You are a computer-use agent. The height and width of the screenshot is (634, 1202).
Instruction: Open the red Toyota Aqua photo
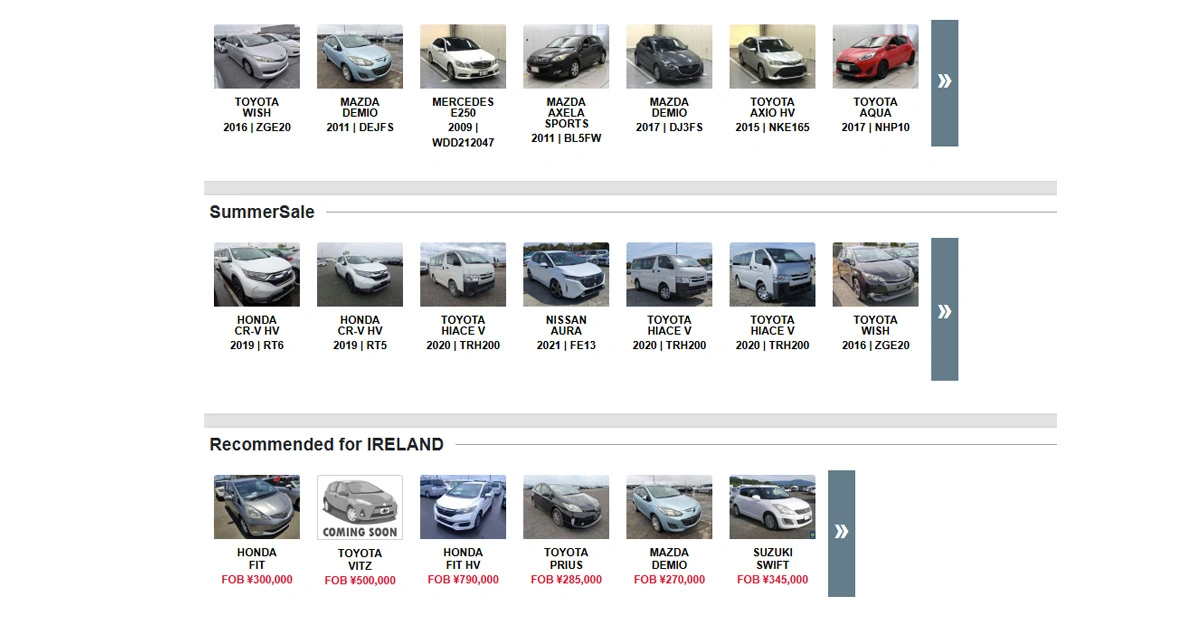(x=875, y=57)
